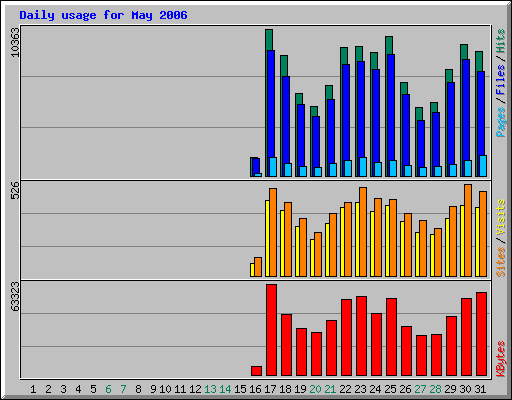Click the yellow Visits bar for day 17
Image resolution: width=512 pixels, height=400 pixels.
point(267,238)
